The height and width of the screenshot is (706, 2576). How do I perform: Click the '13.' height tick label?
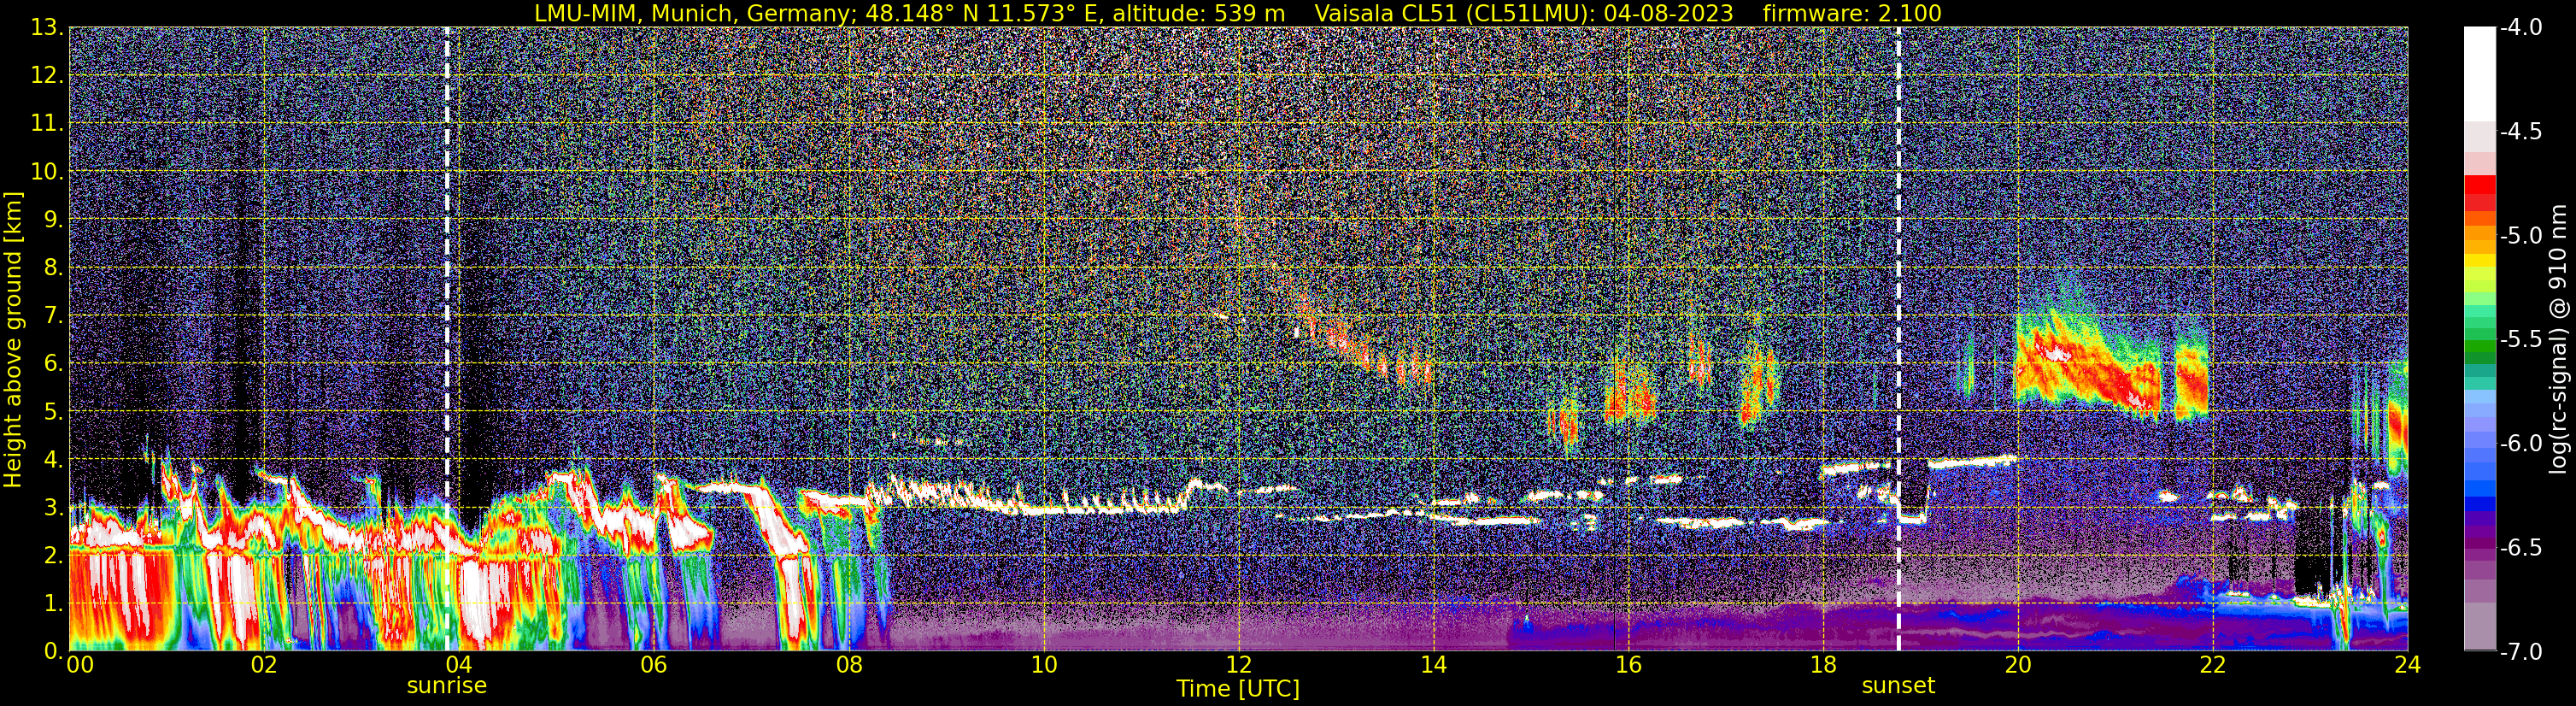click(x=46, y=28)
